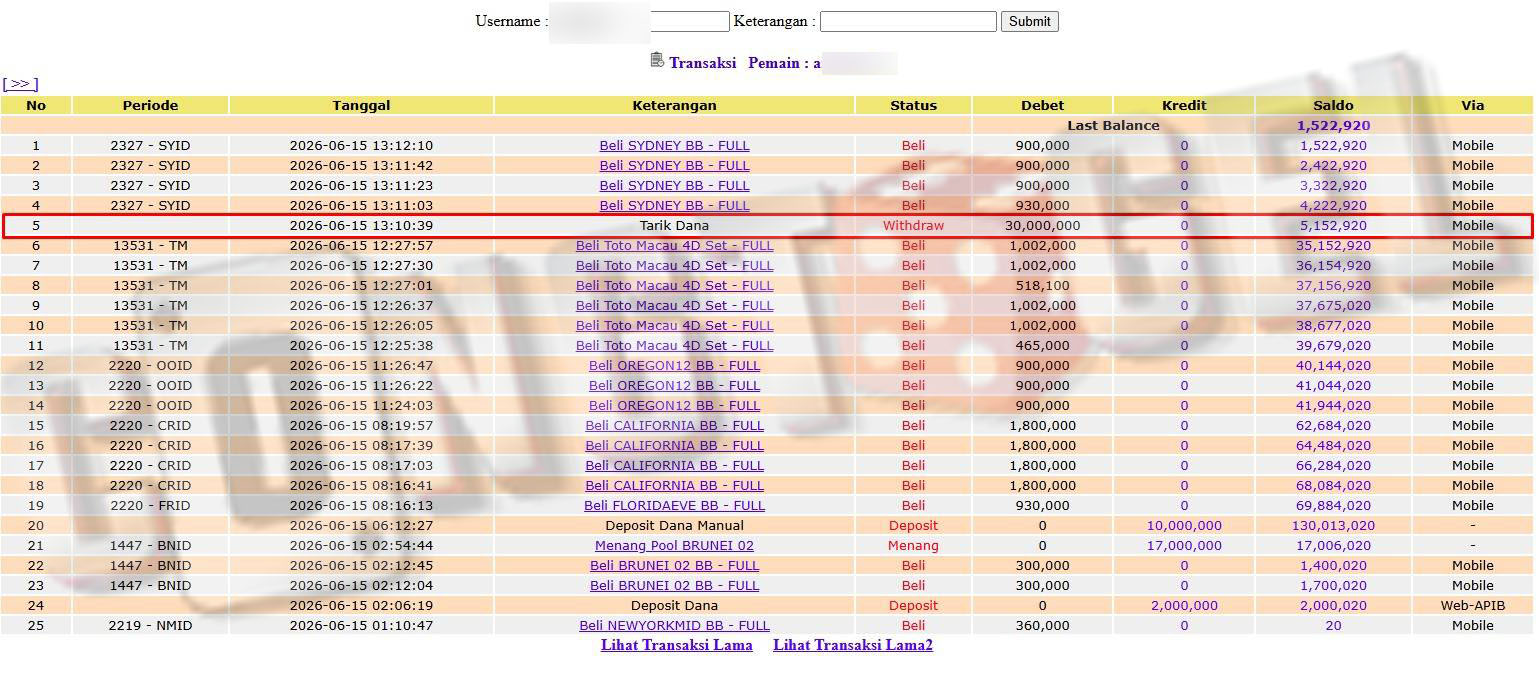Open Beli Toto Macau 4D Set link in row 8

point(674,285)
